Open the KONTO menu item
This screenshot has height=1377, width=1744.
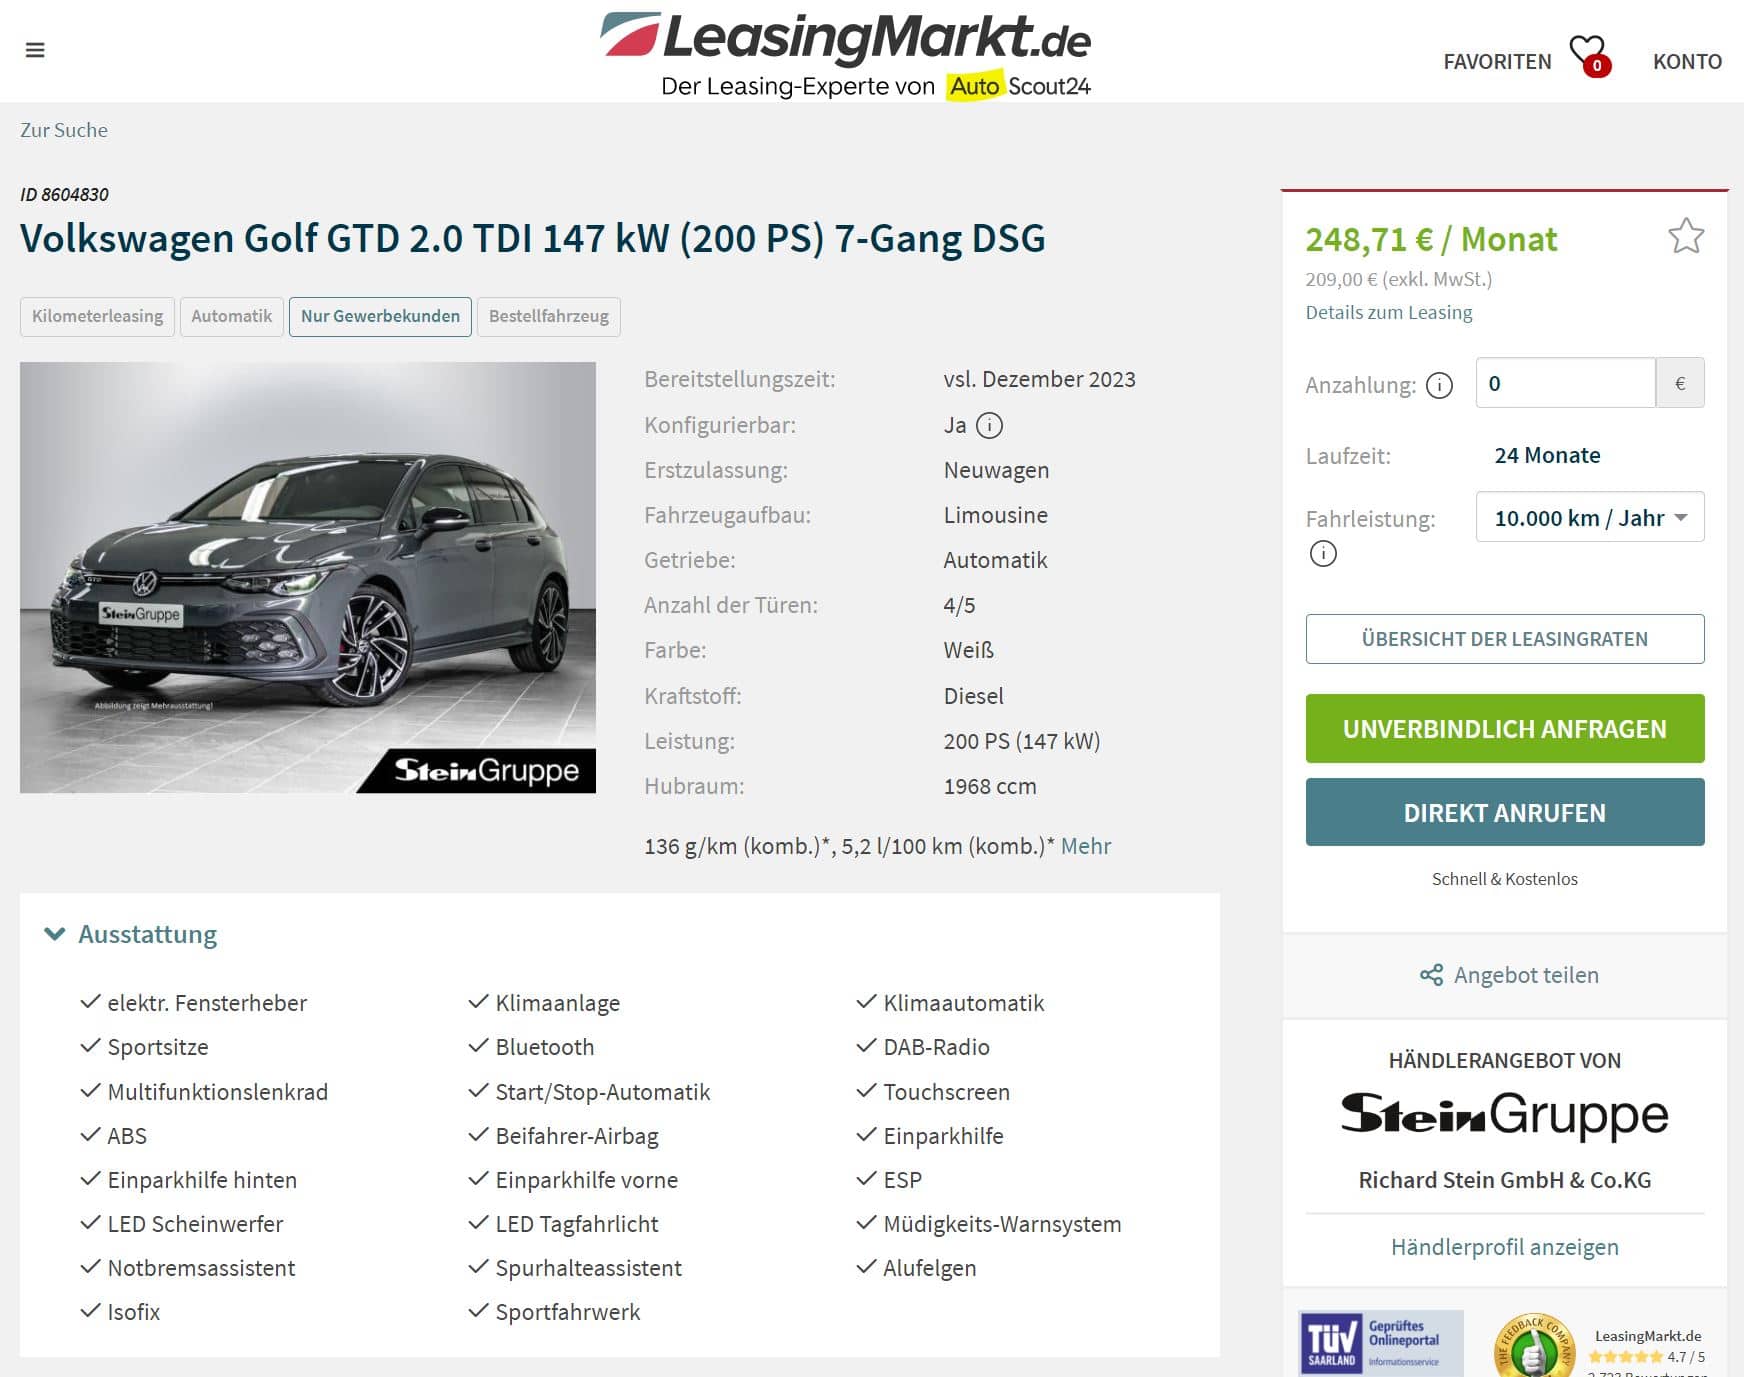[1687, 62]
